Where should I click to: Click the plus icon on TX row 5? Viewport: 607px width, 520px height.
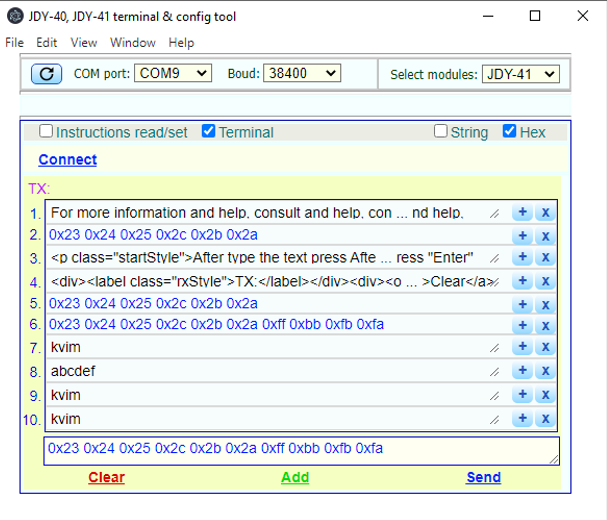click(x=523, y=305)
